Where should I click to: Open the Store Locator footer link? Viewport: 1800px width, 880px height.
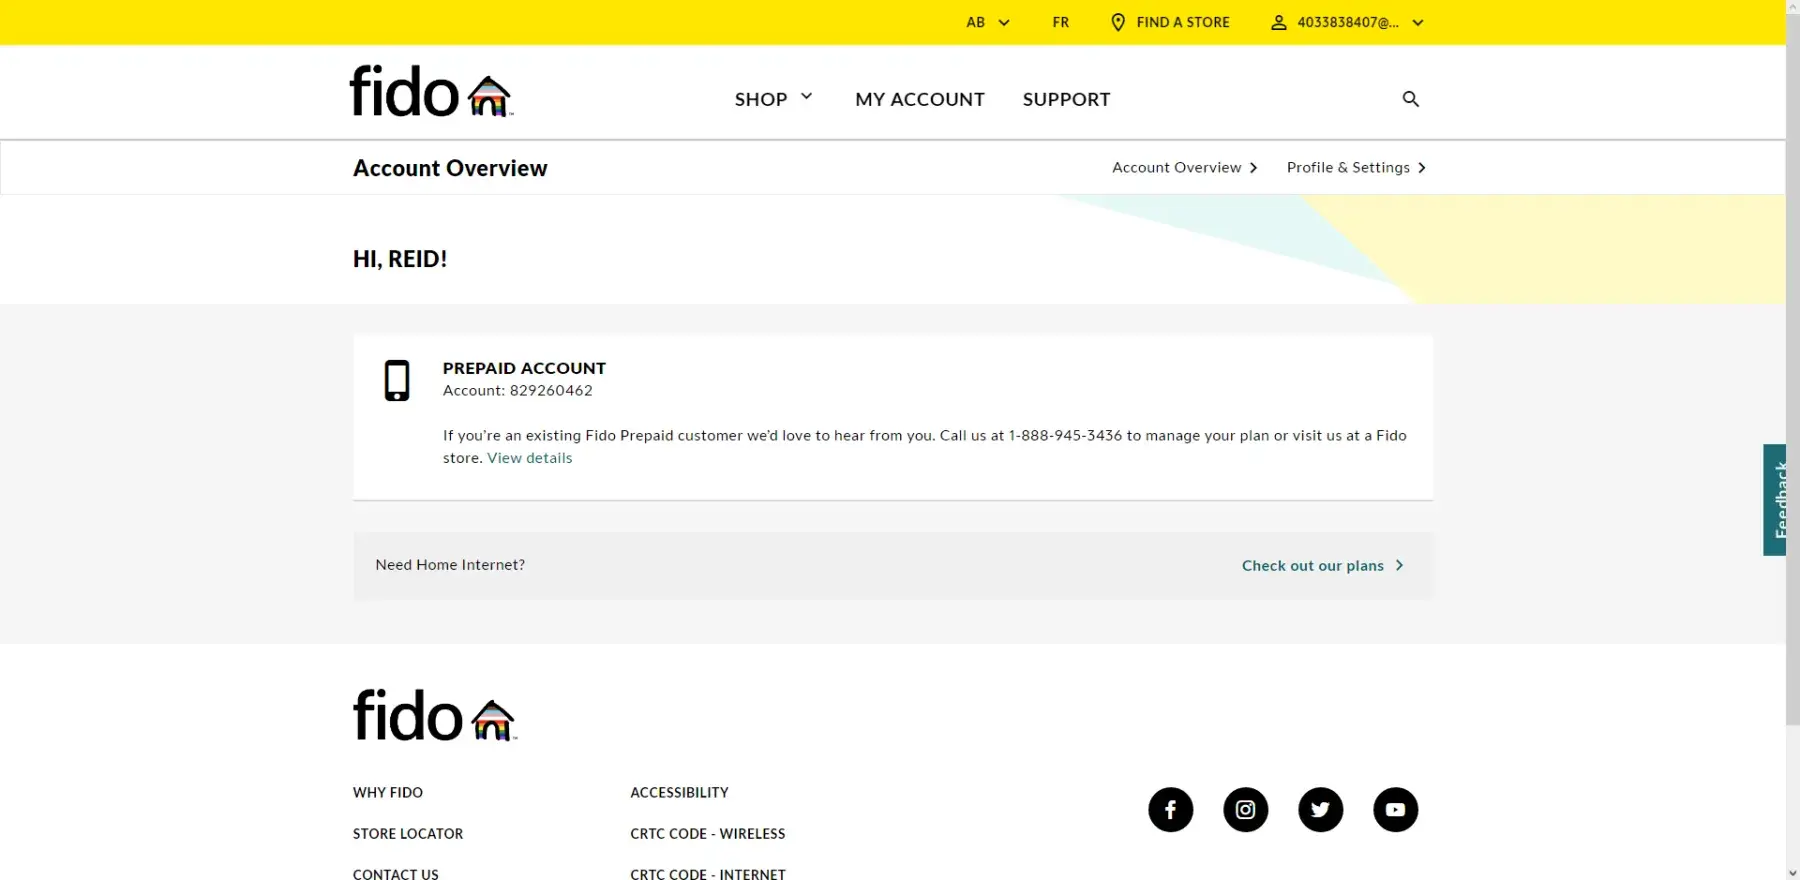(x=408, y=834)
